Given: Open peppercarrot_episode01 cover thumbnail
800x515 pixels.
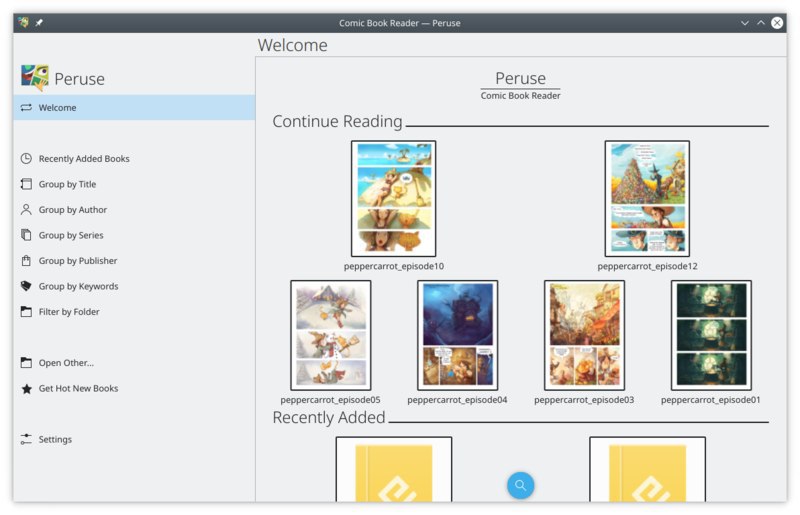Looking at the screenshot, I should coord(711,335).
